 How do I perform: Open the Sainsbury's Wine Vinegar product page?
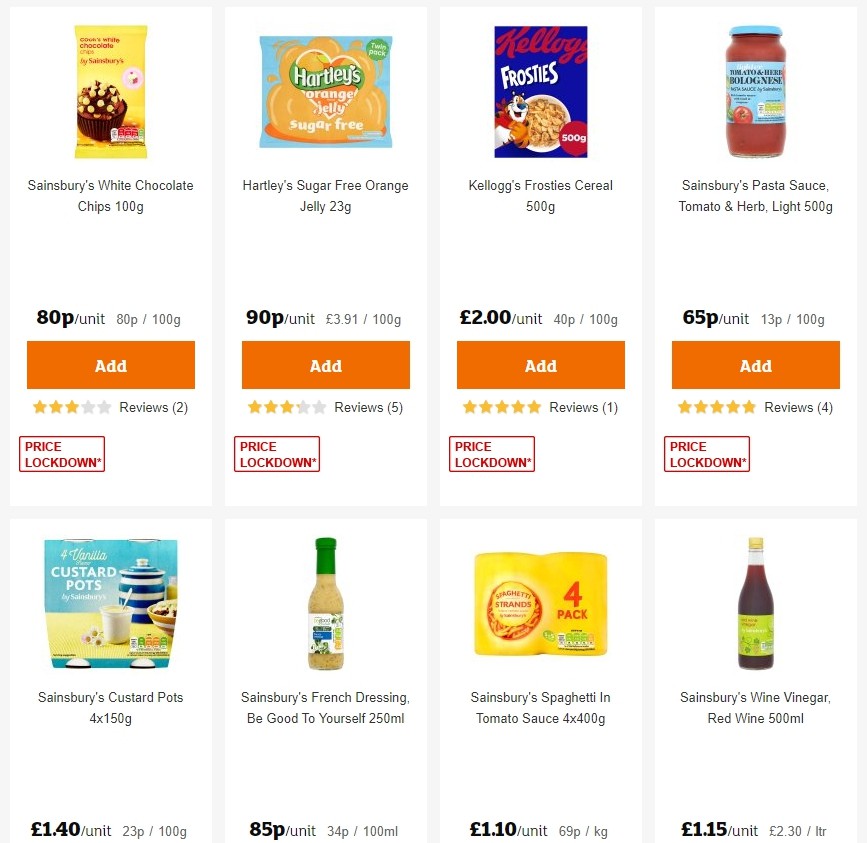pos(755,707)
